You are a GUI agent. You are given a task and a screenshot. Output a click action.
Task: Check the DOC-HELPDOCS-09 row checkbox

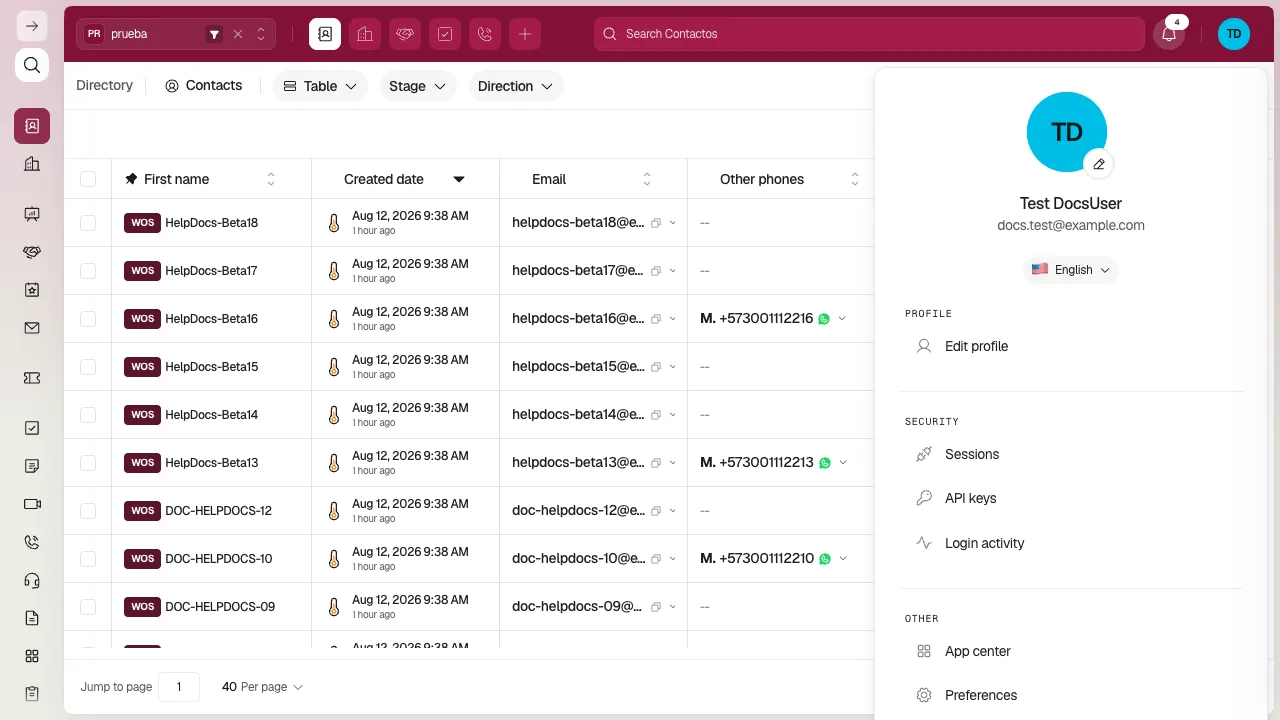tap(88, 607)
